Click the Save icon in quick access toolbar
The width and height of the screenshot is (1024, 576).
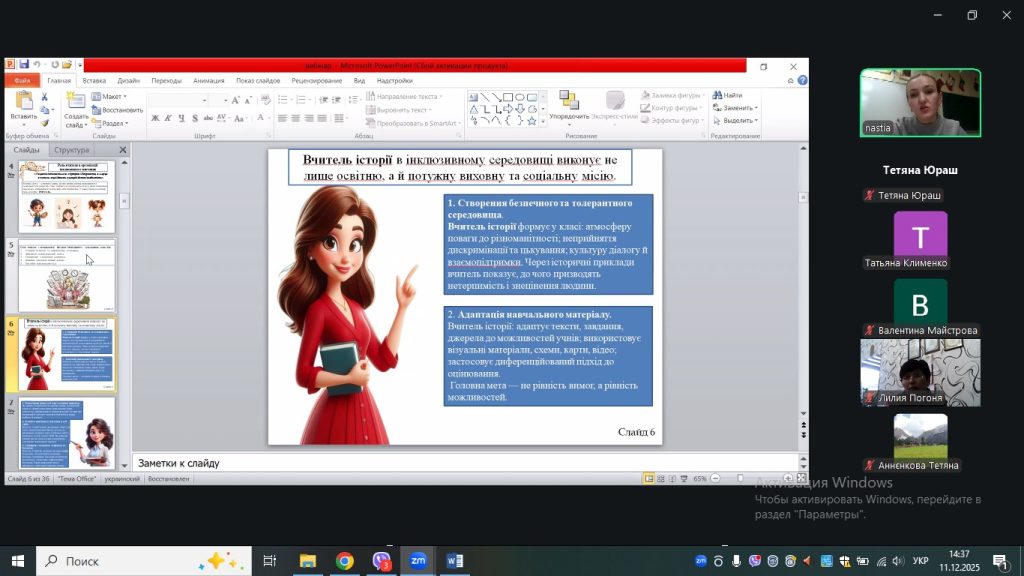click(23, 65)
